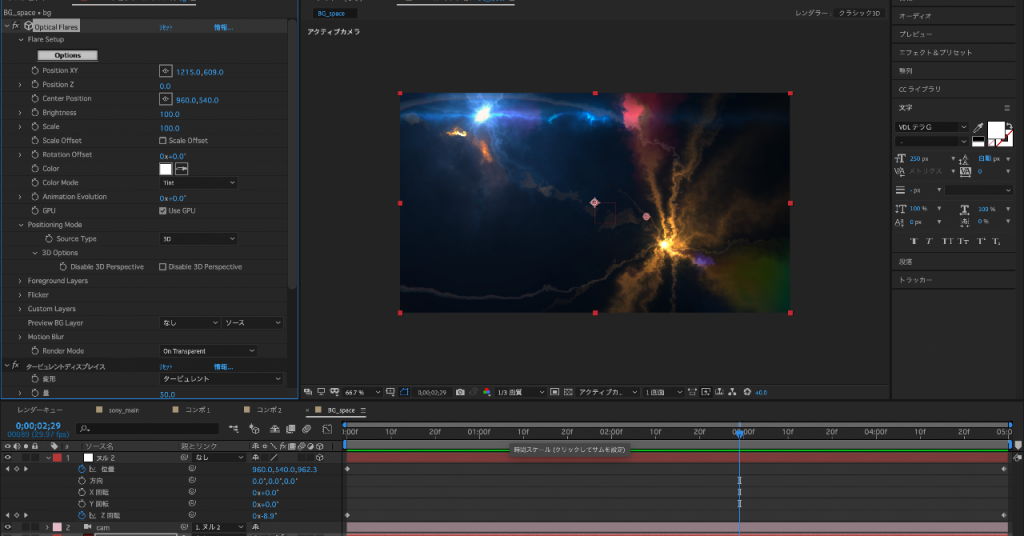The image size is (1024, 536).
Task: Click the ヌル 2 red label color swatch
Action: pyautogui.click(x=57, y=458)
